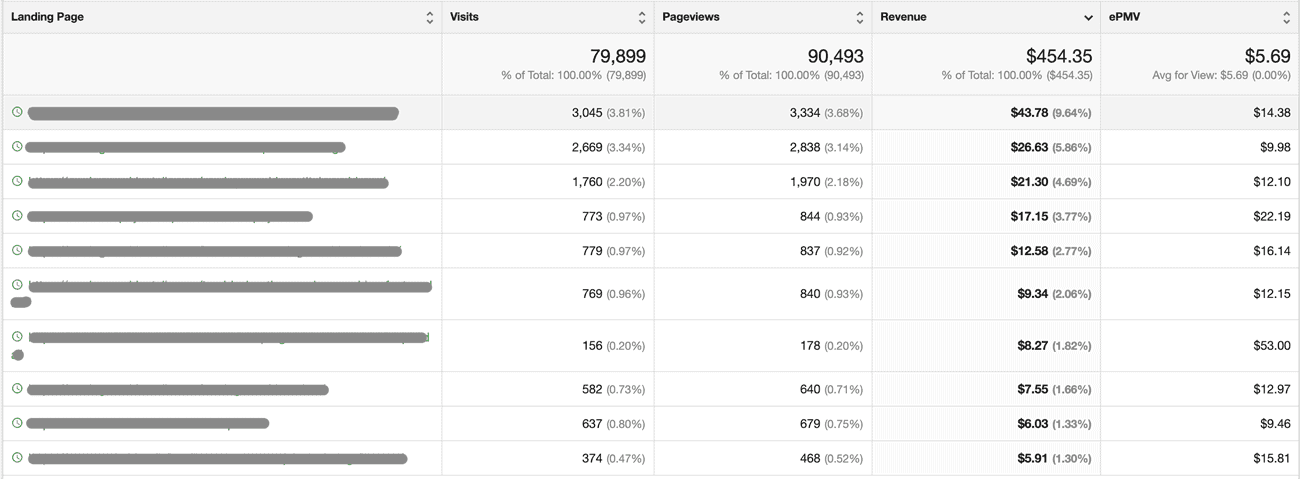Click the clock icon in the 1,760 visits row
This screenshot has width=1300, height=479.
pyautogui.click(x=17, y=181)
